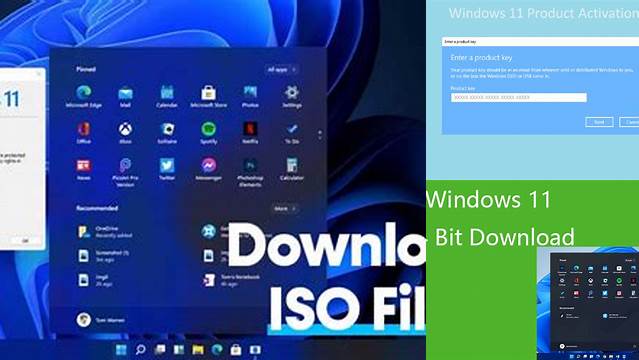Expand the All apps list

(x=281, y=70)
